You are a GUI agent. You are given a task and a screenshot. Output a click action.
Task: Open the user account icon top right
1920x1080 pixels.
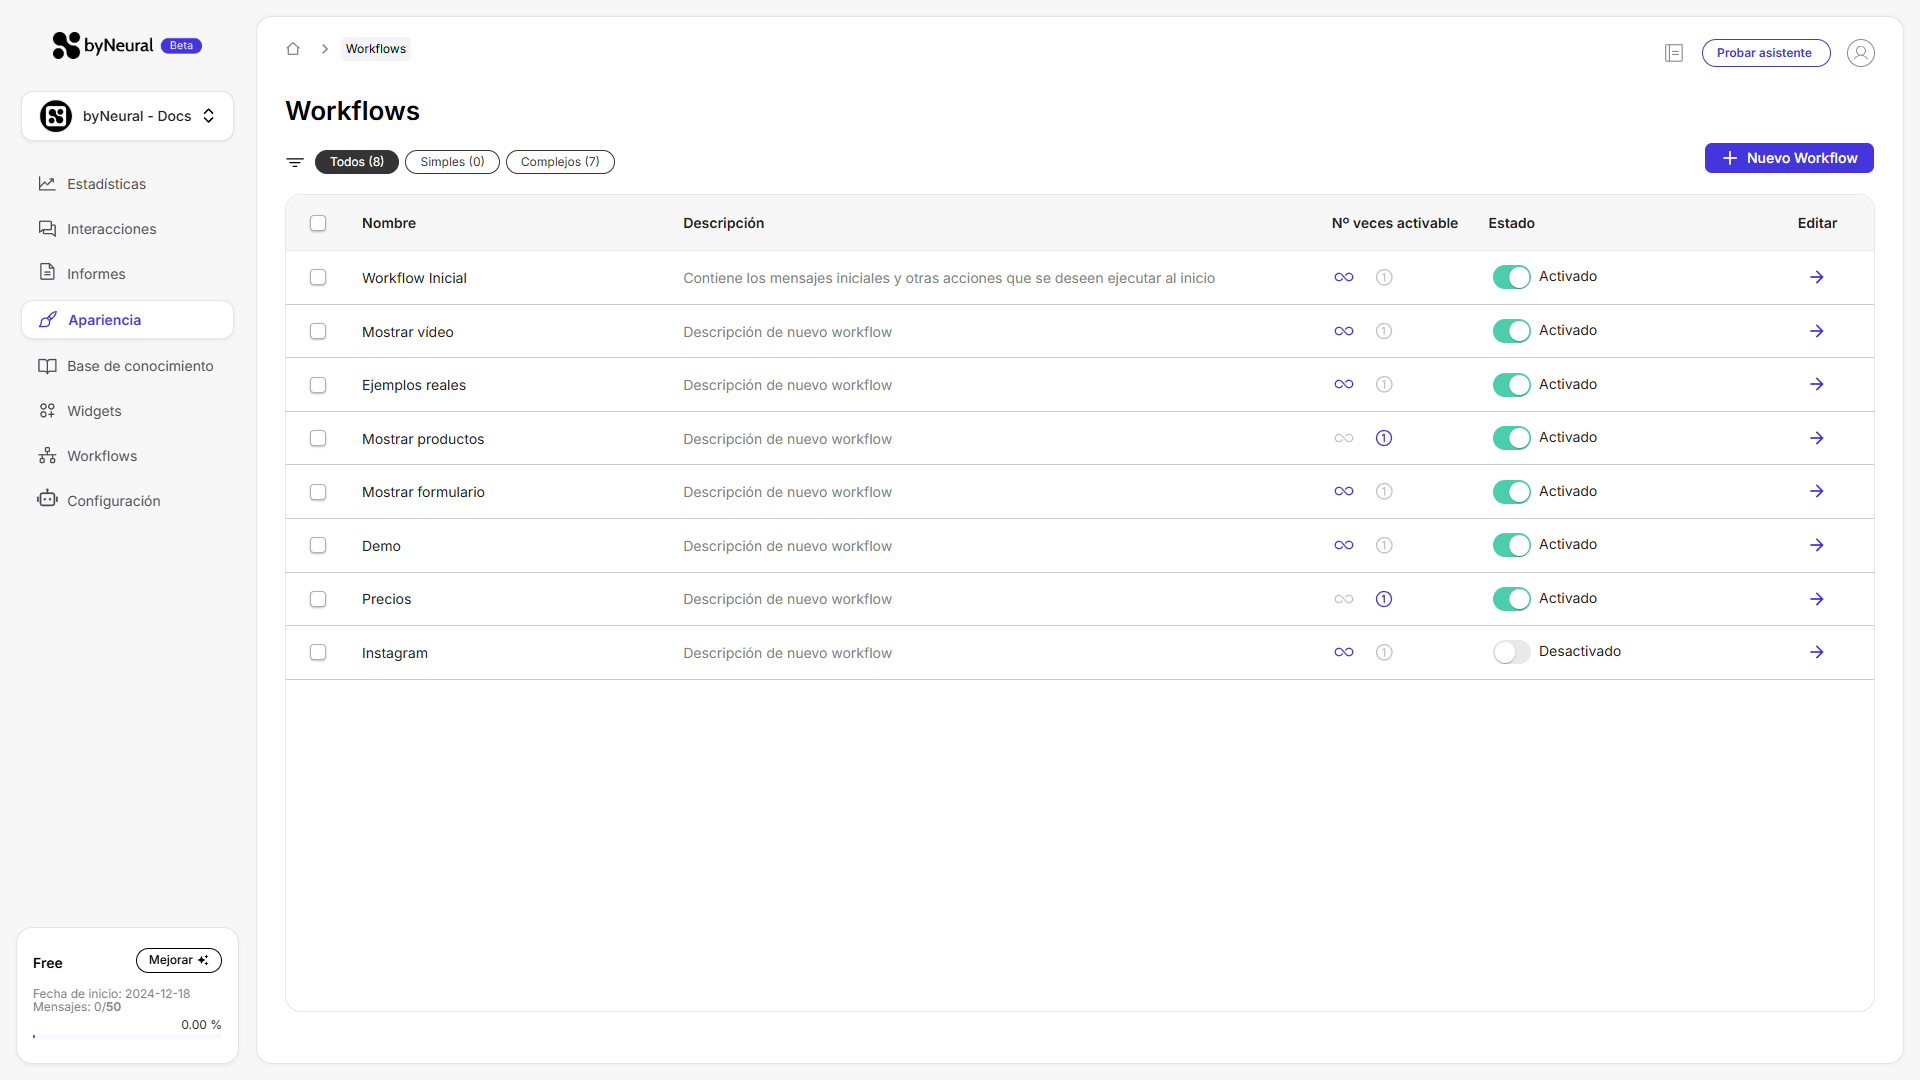1860,53
